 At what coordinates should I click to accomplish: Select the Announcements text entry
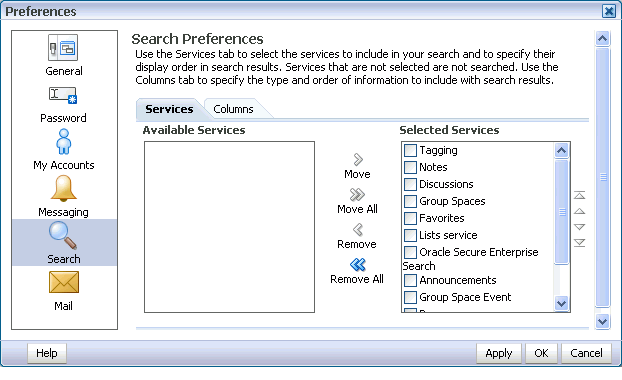click(x=458, y=280)
